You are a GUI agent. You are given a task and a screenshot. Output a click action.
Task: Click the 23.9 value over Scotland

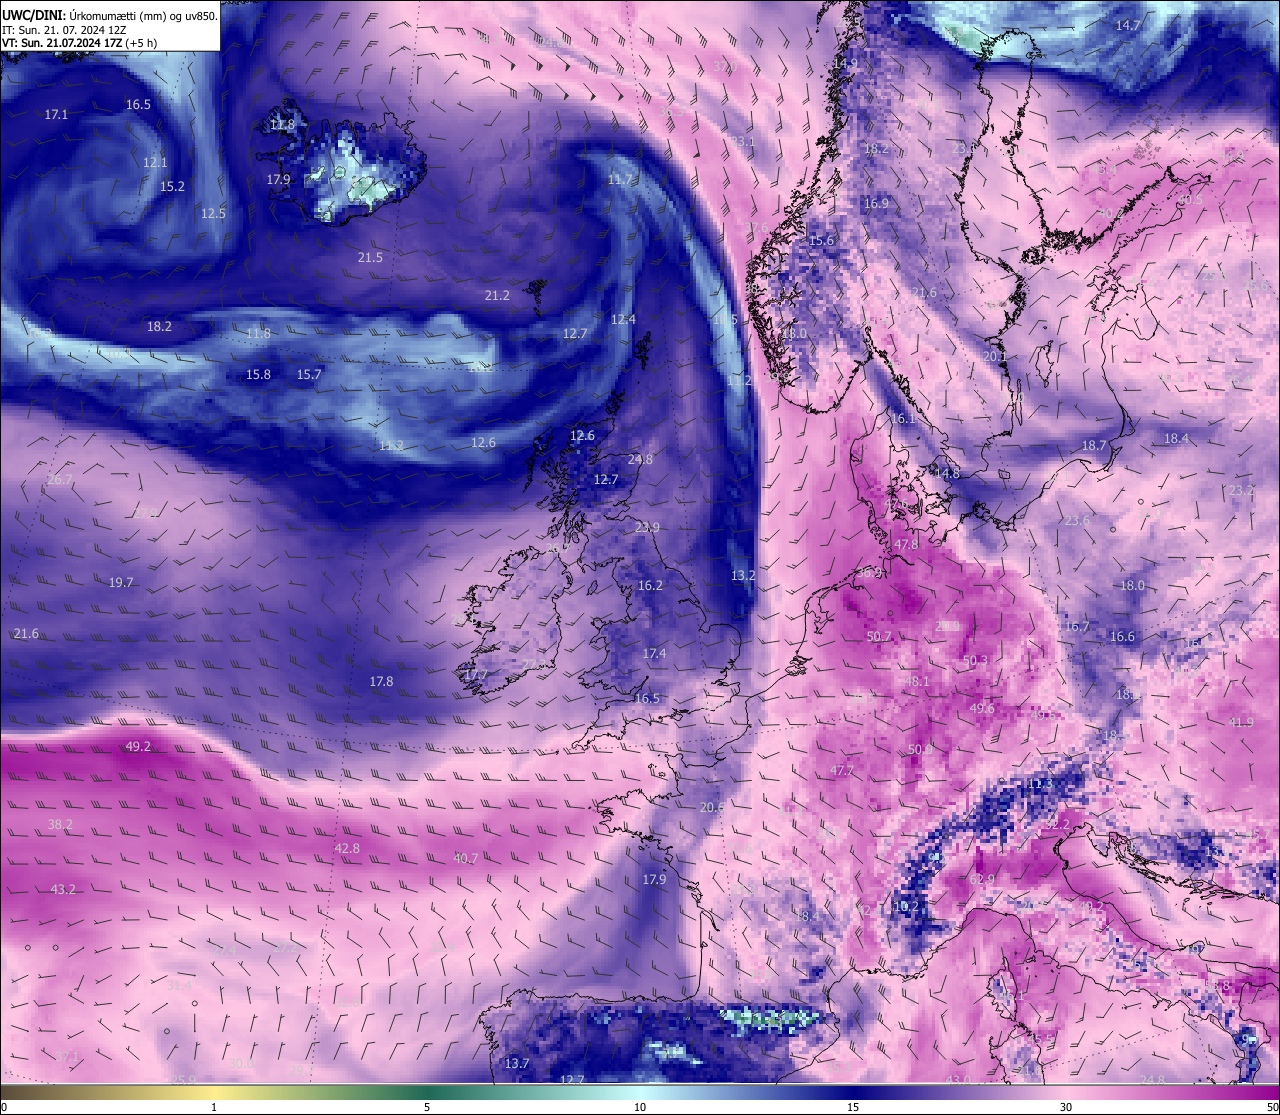pyautogui.click(x=647, y=527)
